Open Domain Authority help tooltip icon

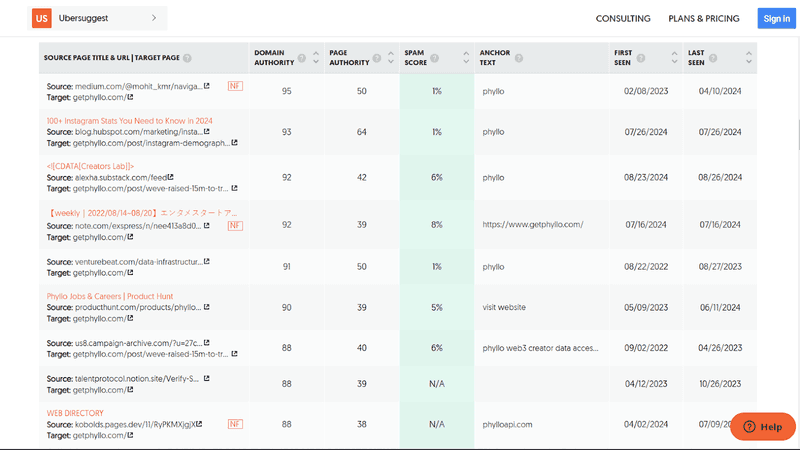click(302, 58)
